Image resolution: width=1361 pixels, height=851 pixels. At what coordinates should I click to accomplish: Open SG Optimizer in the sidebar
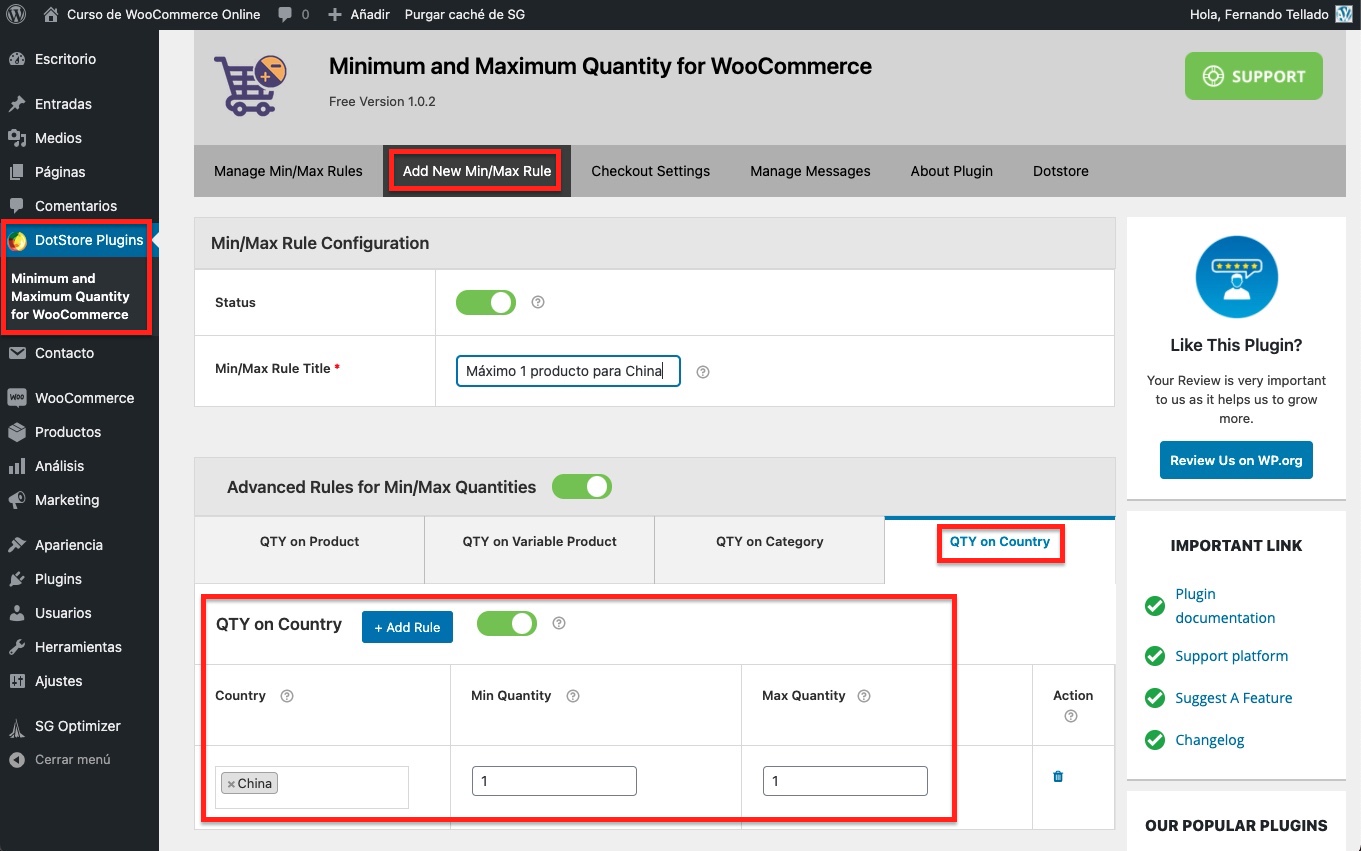(79, 726)
